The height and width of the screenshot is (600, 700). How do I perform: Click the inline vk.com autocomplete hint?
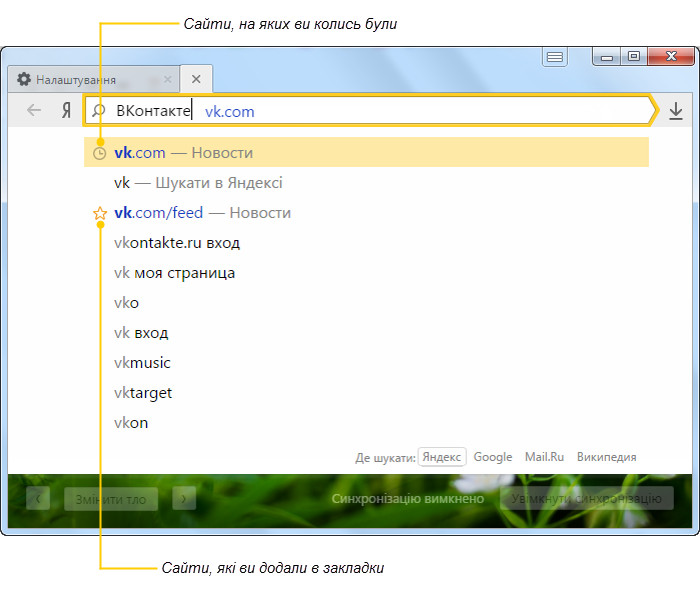(229, 112)
